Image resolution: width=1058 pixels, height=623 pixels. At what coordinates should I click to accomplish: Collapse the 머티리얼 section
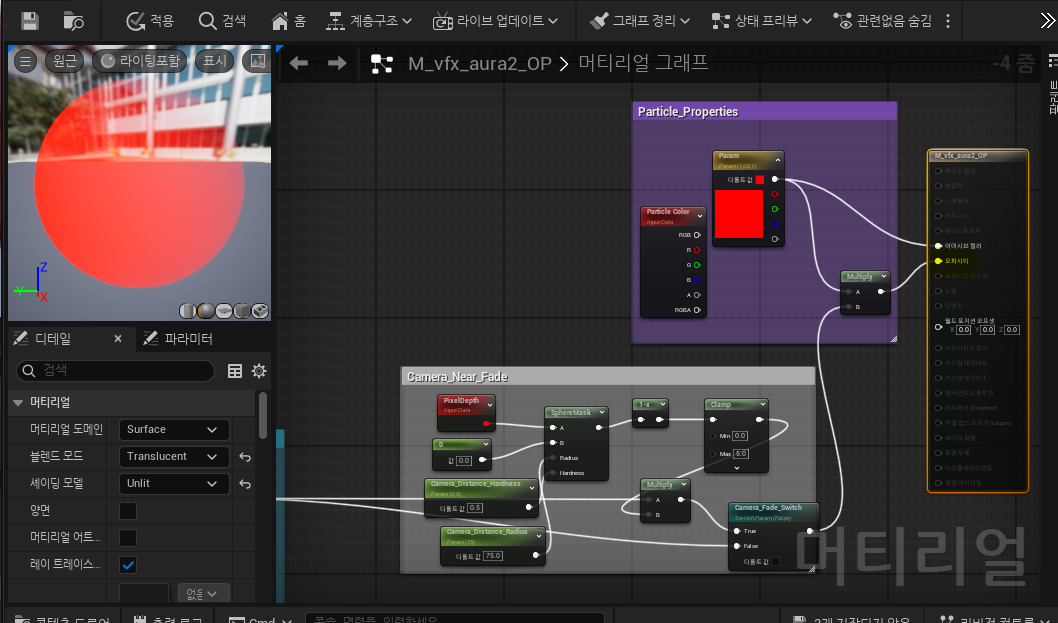(18, 402)
